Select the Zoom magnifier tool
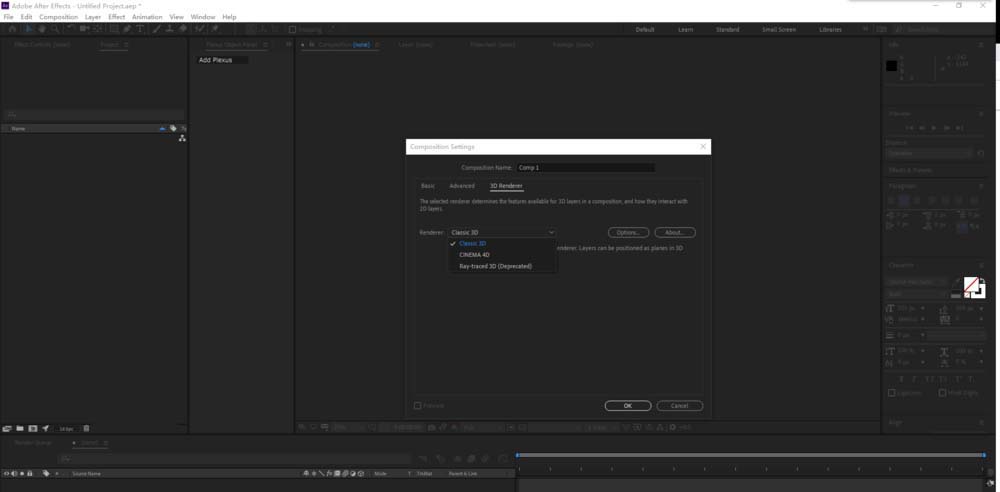This screenshot has width=1000, height=492. 55,29
